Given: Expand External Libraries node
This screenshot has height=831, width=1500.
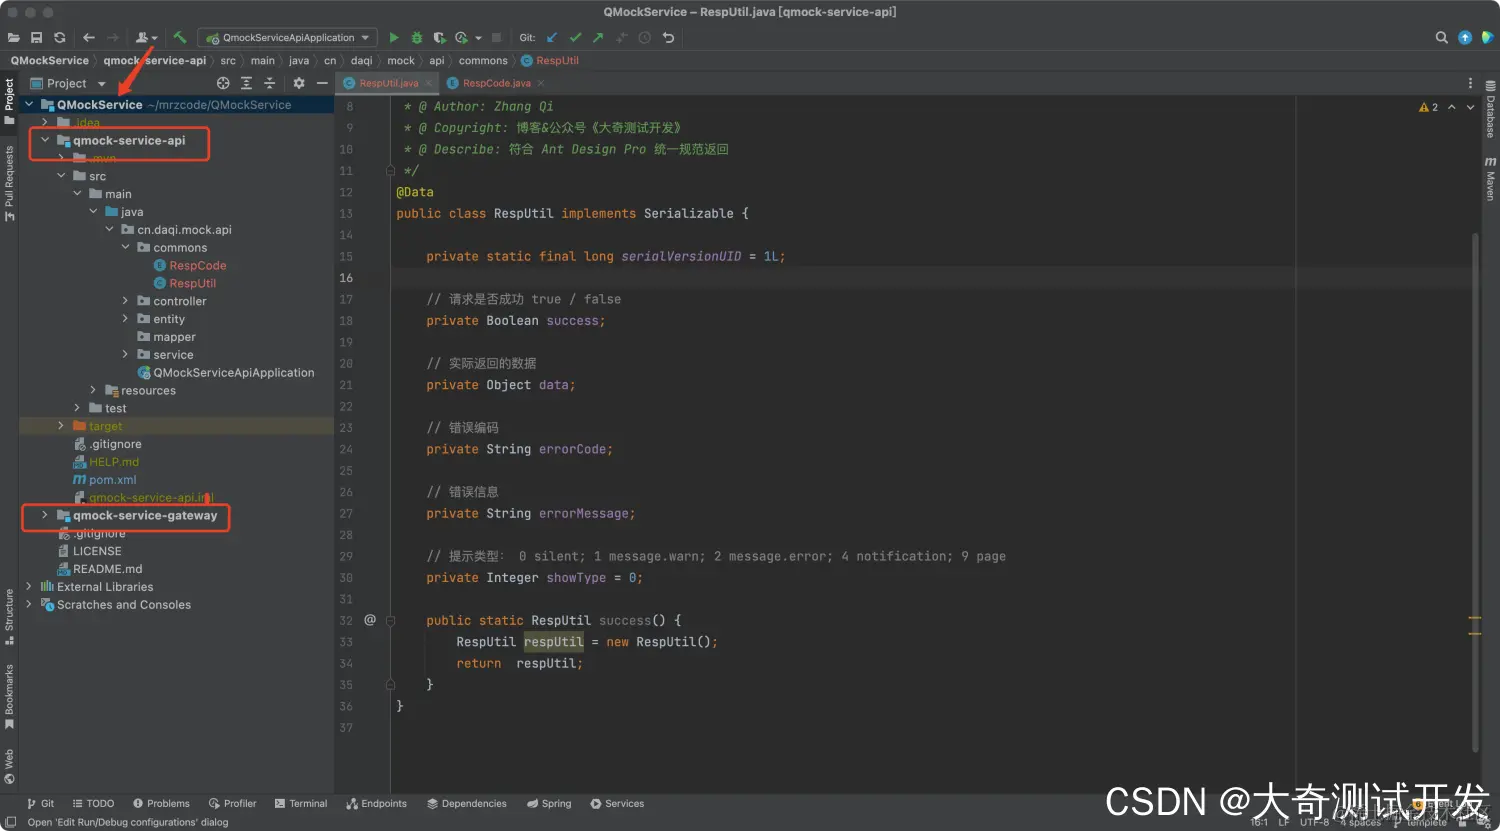Looking at the screenshot, I should click(29, 587).
